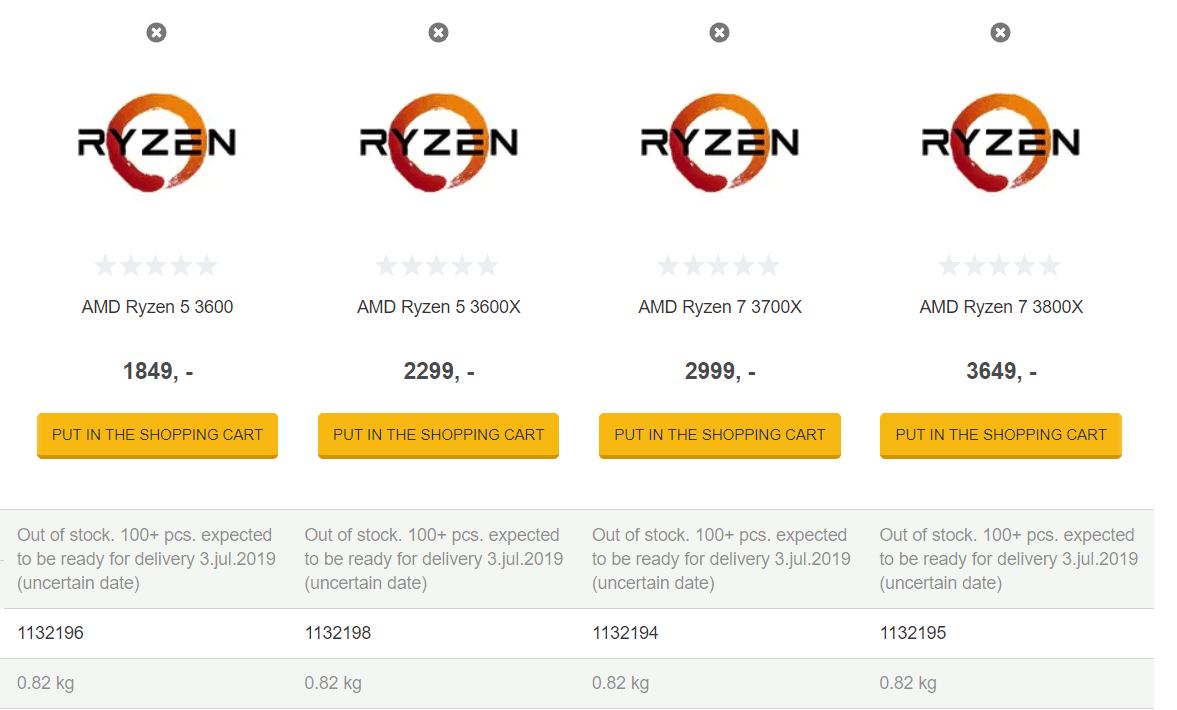Click the Ryzen 7 3700X logo image

[720, 143]
